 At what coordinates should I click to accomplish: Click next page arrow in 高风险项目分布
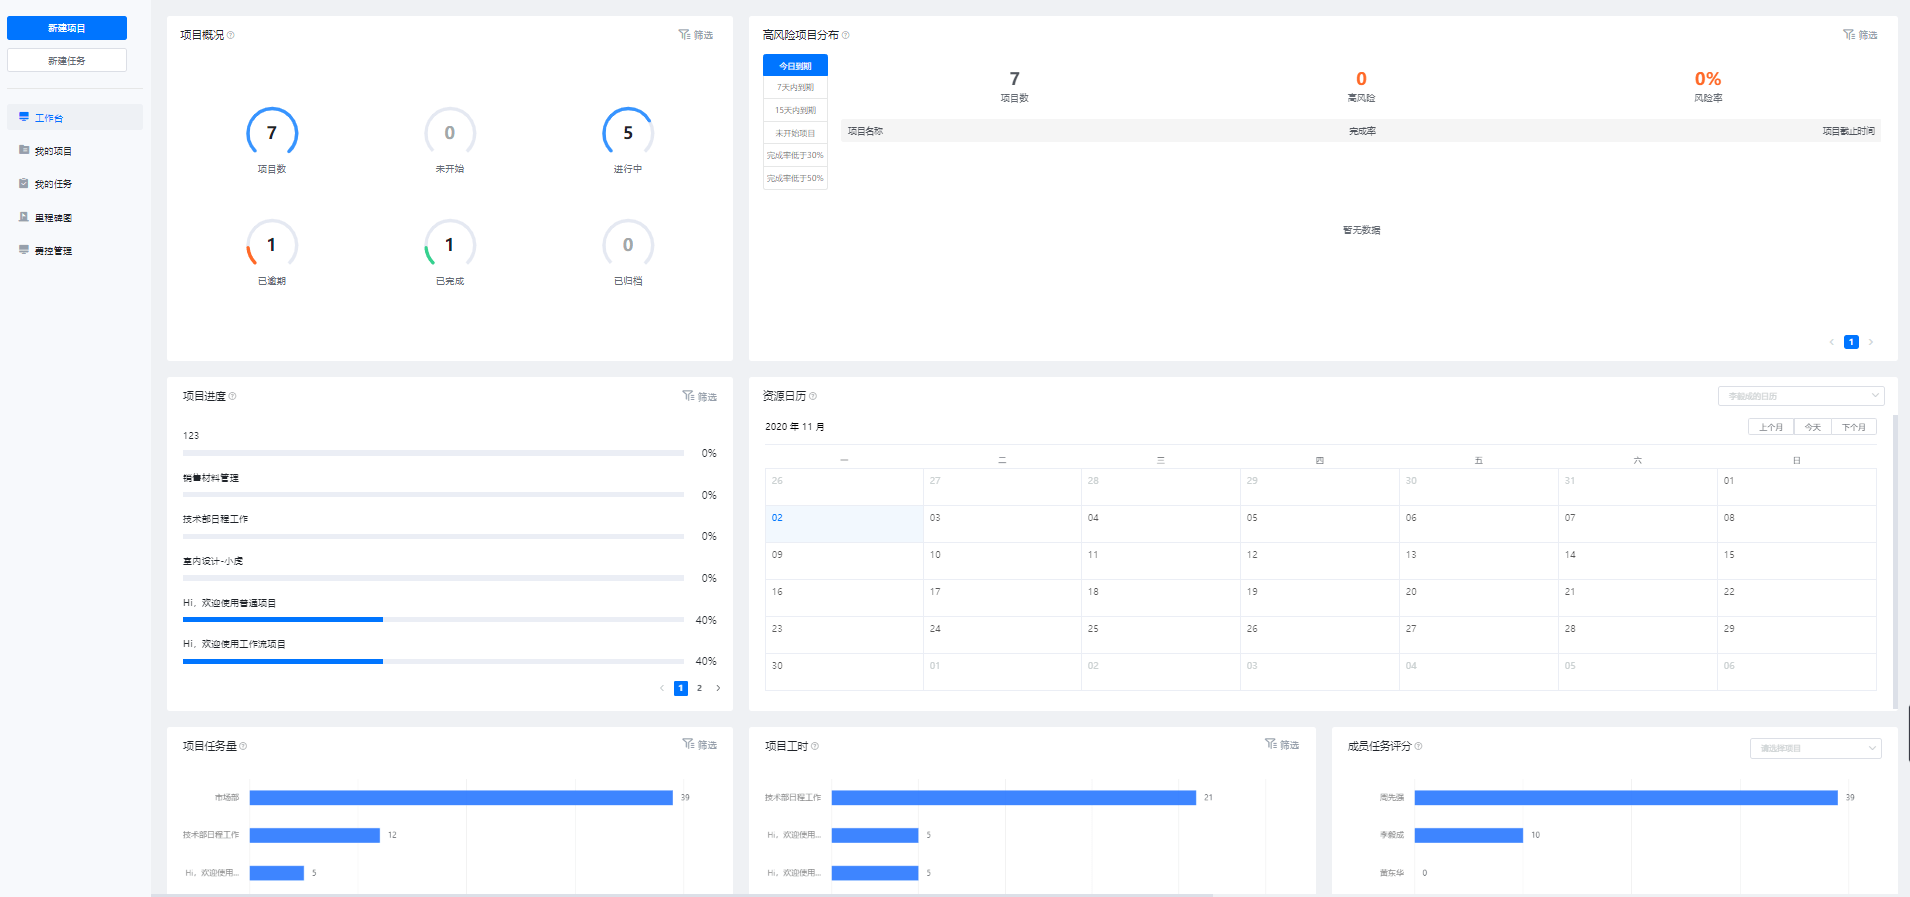[x=1871, y=342]
